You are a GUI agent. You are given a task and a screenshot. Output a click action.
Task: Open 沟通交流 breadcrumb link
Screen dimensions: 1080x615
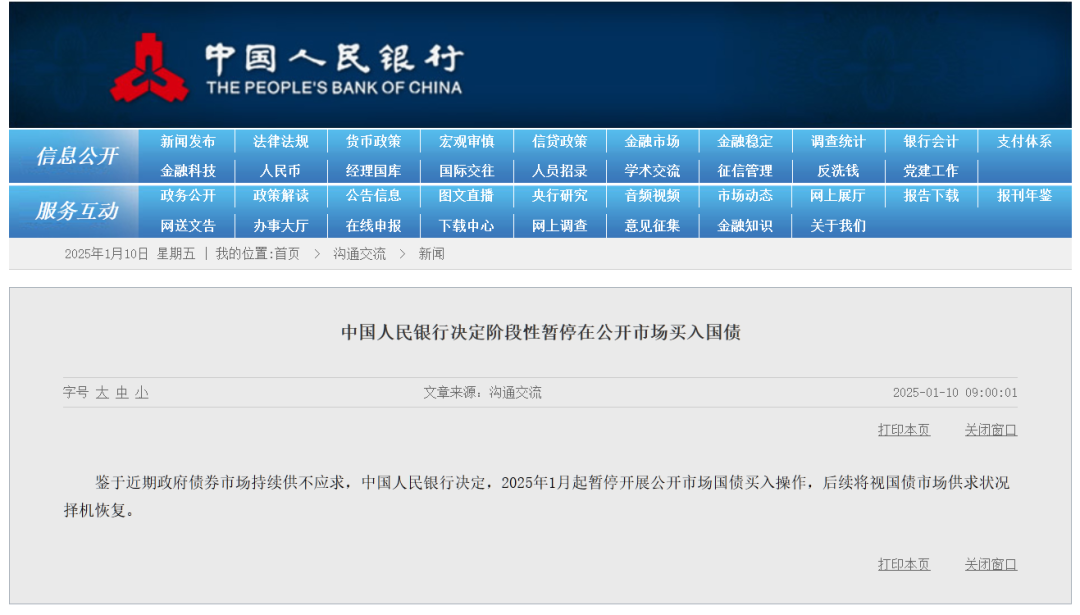[360, 254]
